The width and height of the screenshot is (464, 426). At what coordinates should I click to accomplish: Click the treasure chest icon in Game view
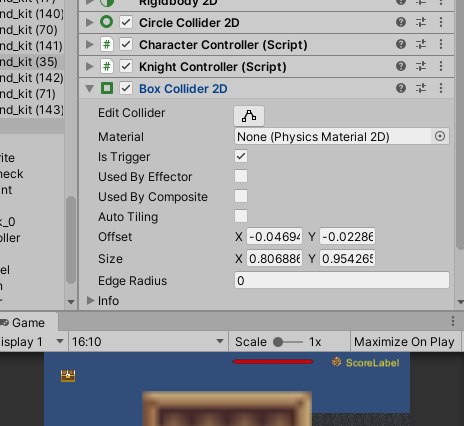(x=68, y=376)
